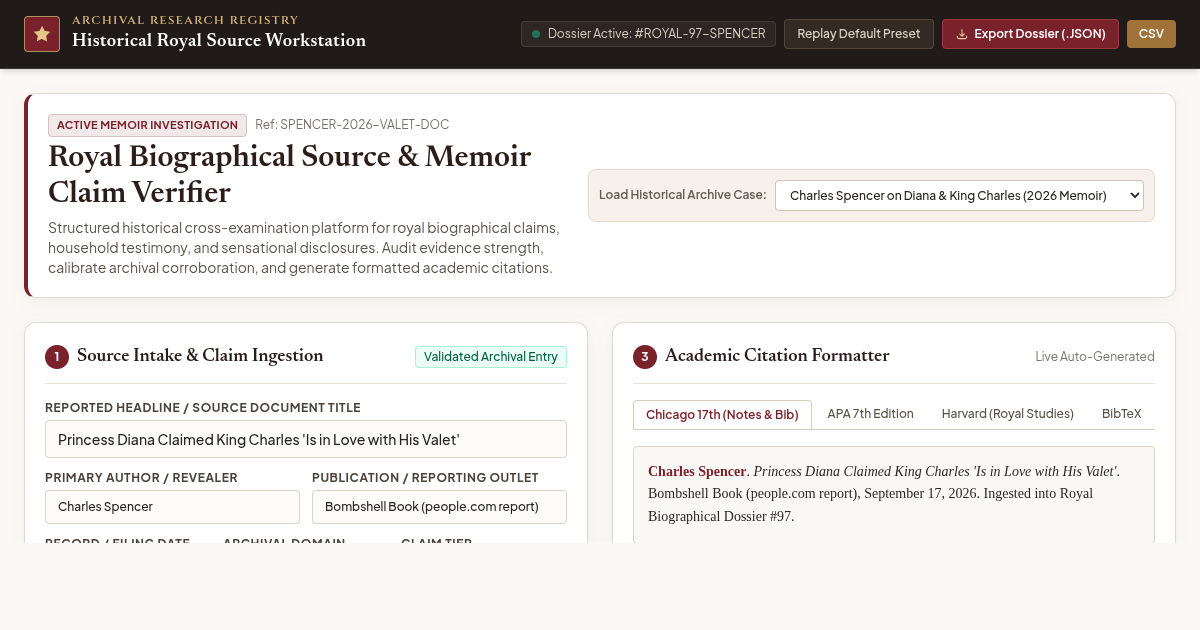The width and height of the screenshot is (1200, 630).
Task: Click Ref: SPENCER-2026-VALET-DOC text
Action: tap(352, 125)
